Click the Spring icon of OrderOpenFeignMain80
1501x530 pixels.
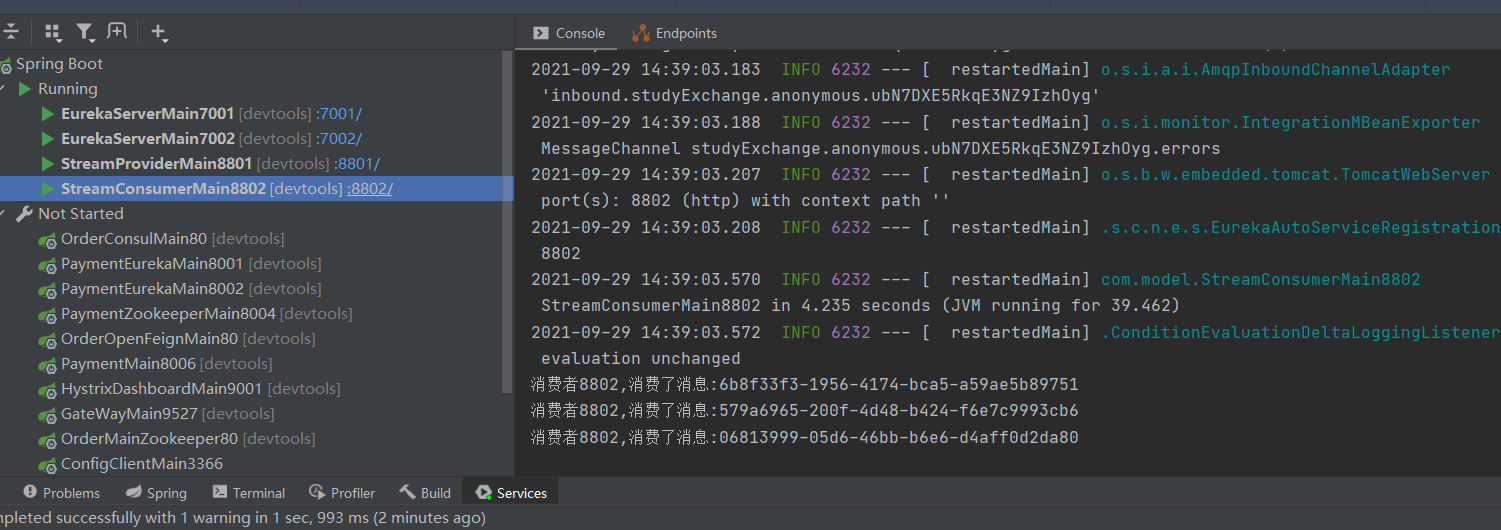47,340
